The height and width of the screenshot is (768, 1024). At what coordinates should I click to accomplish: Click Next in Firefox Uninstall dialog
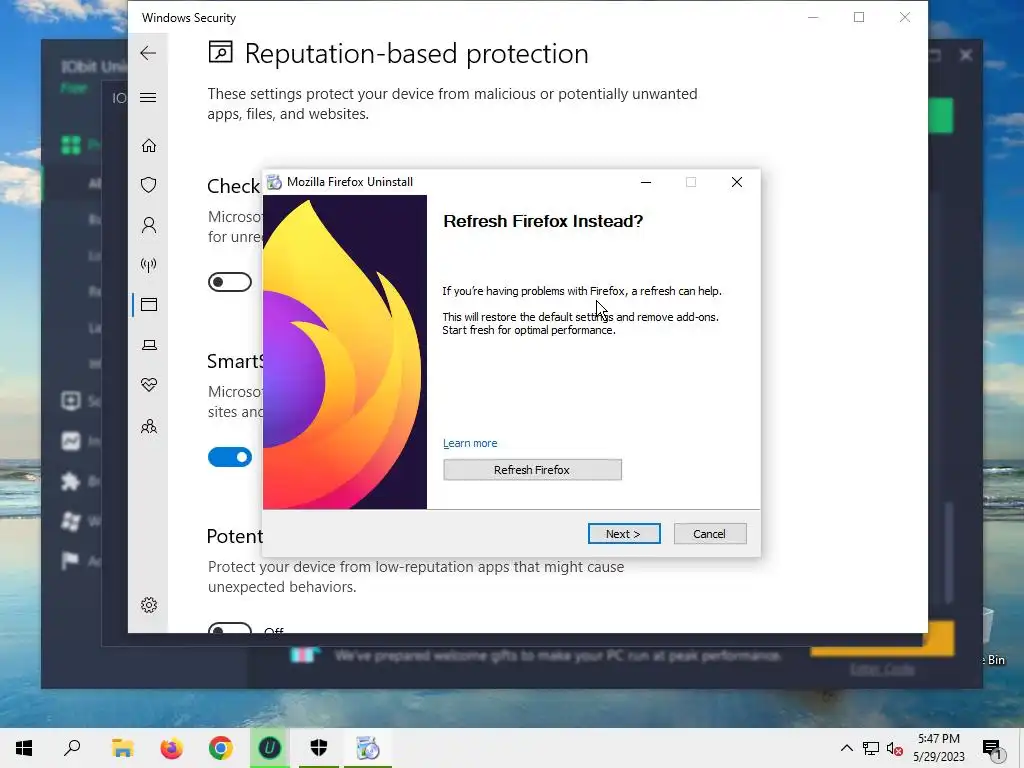tap(624, 534)
